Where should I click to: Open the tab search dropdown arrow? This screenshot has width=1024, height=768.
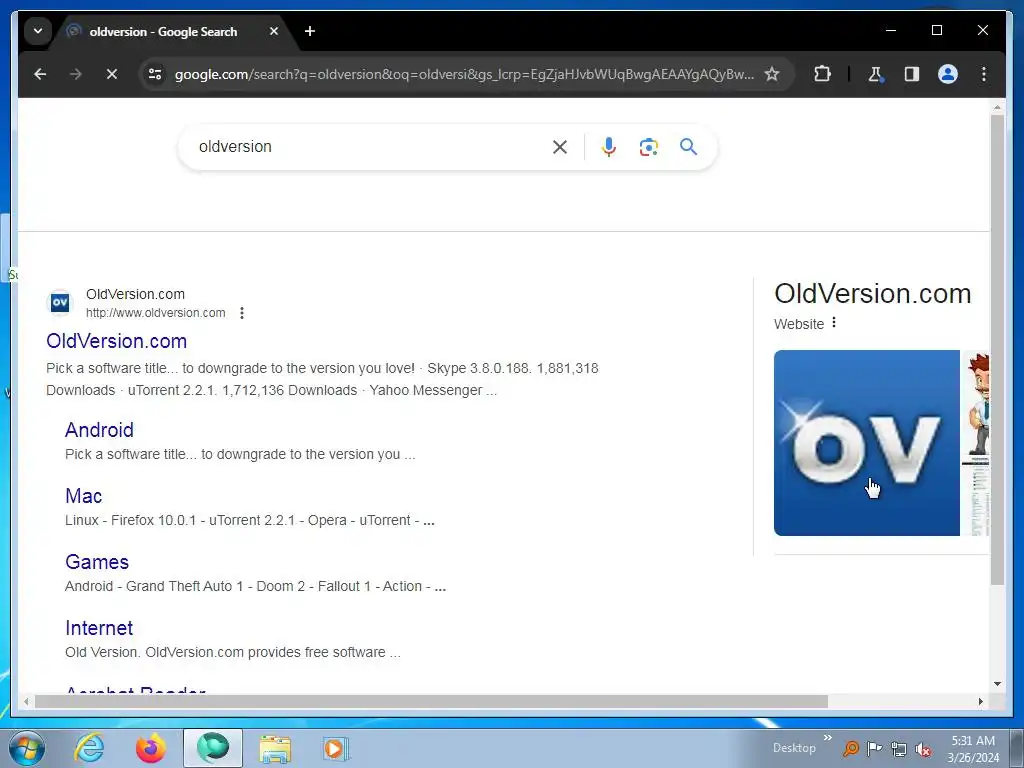[38, 31]
